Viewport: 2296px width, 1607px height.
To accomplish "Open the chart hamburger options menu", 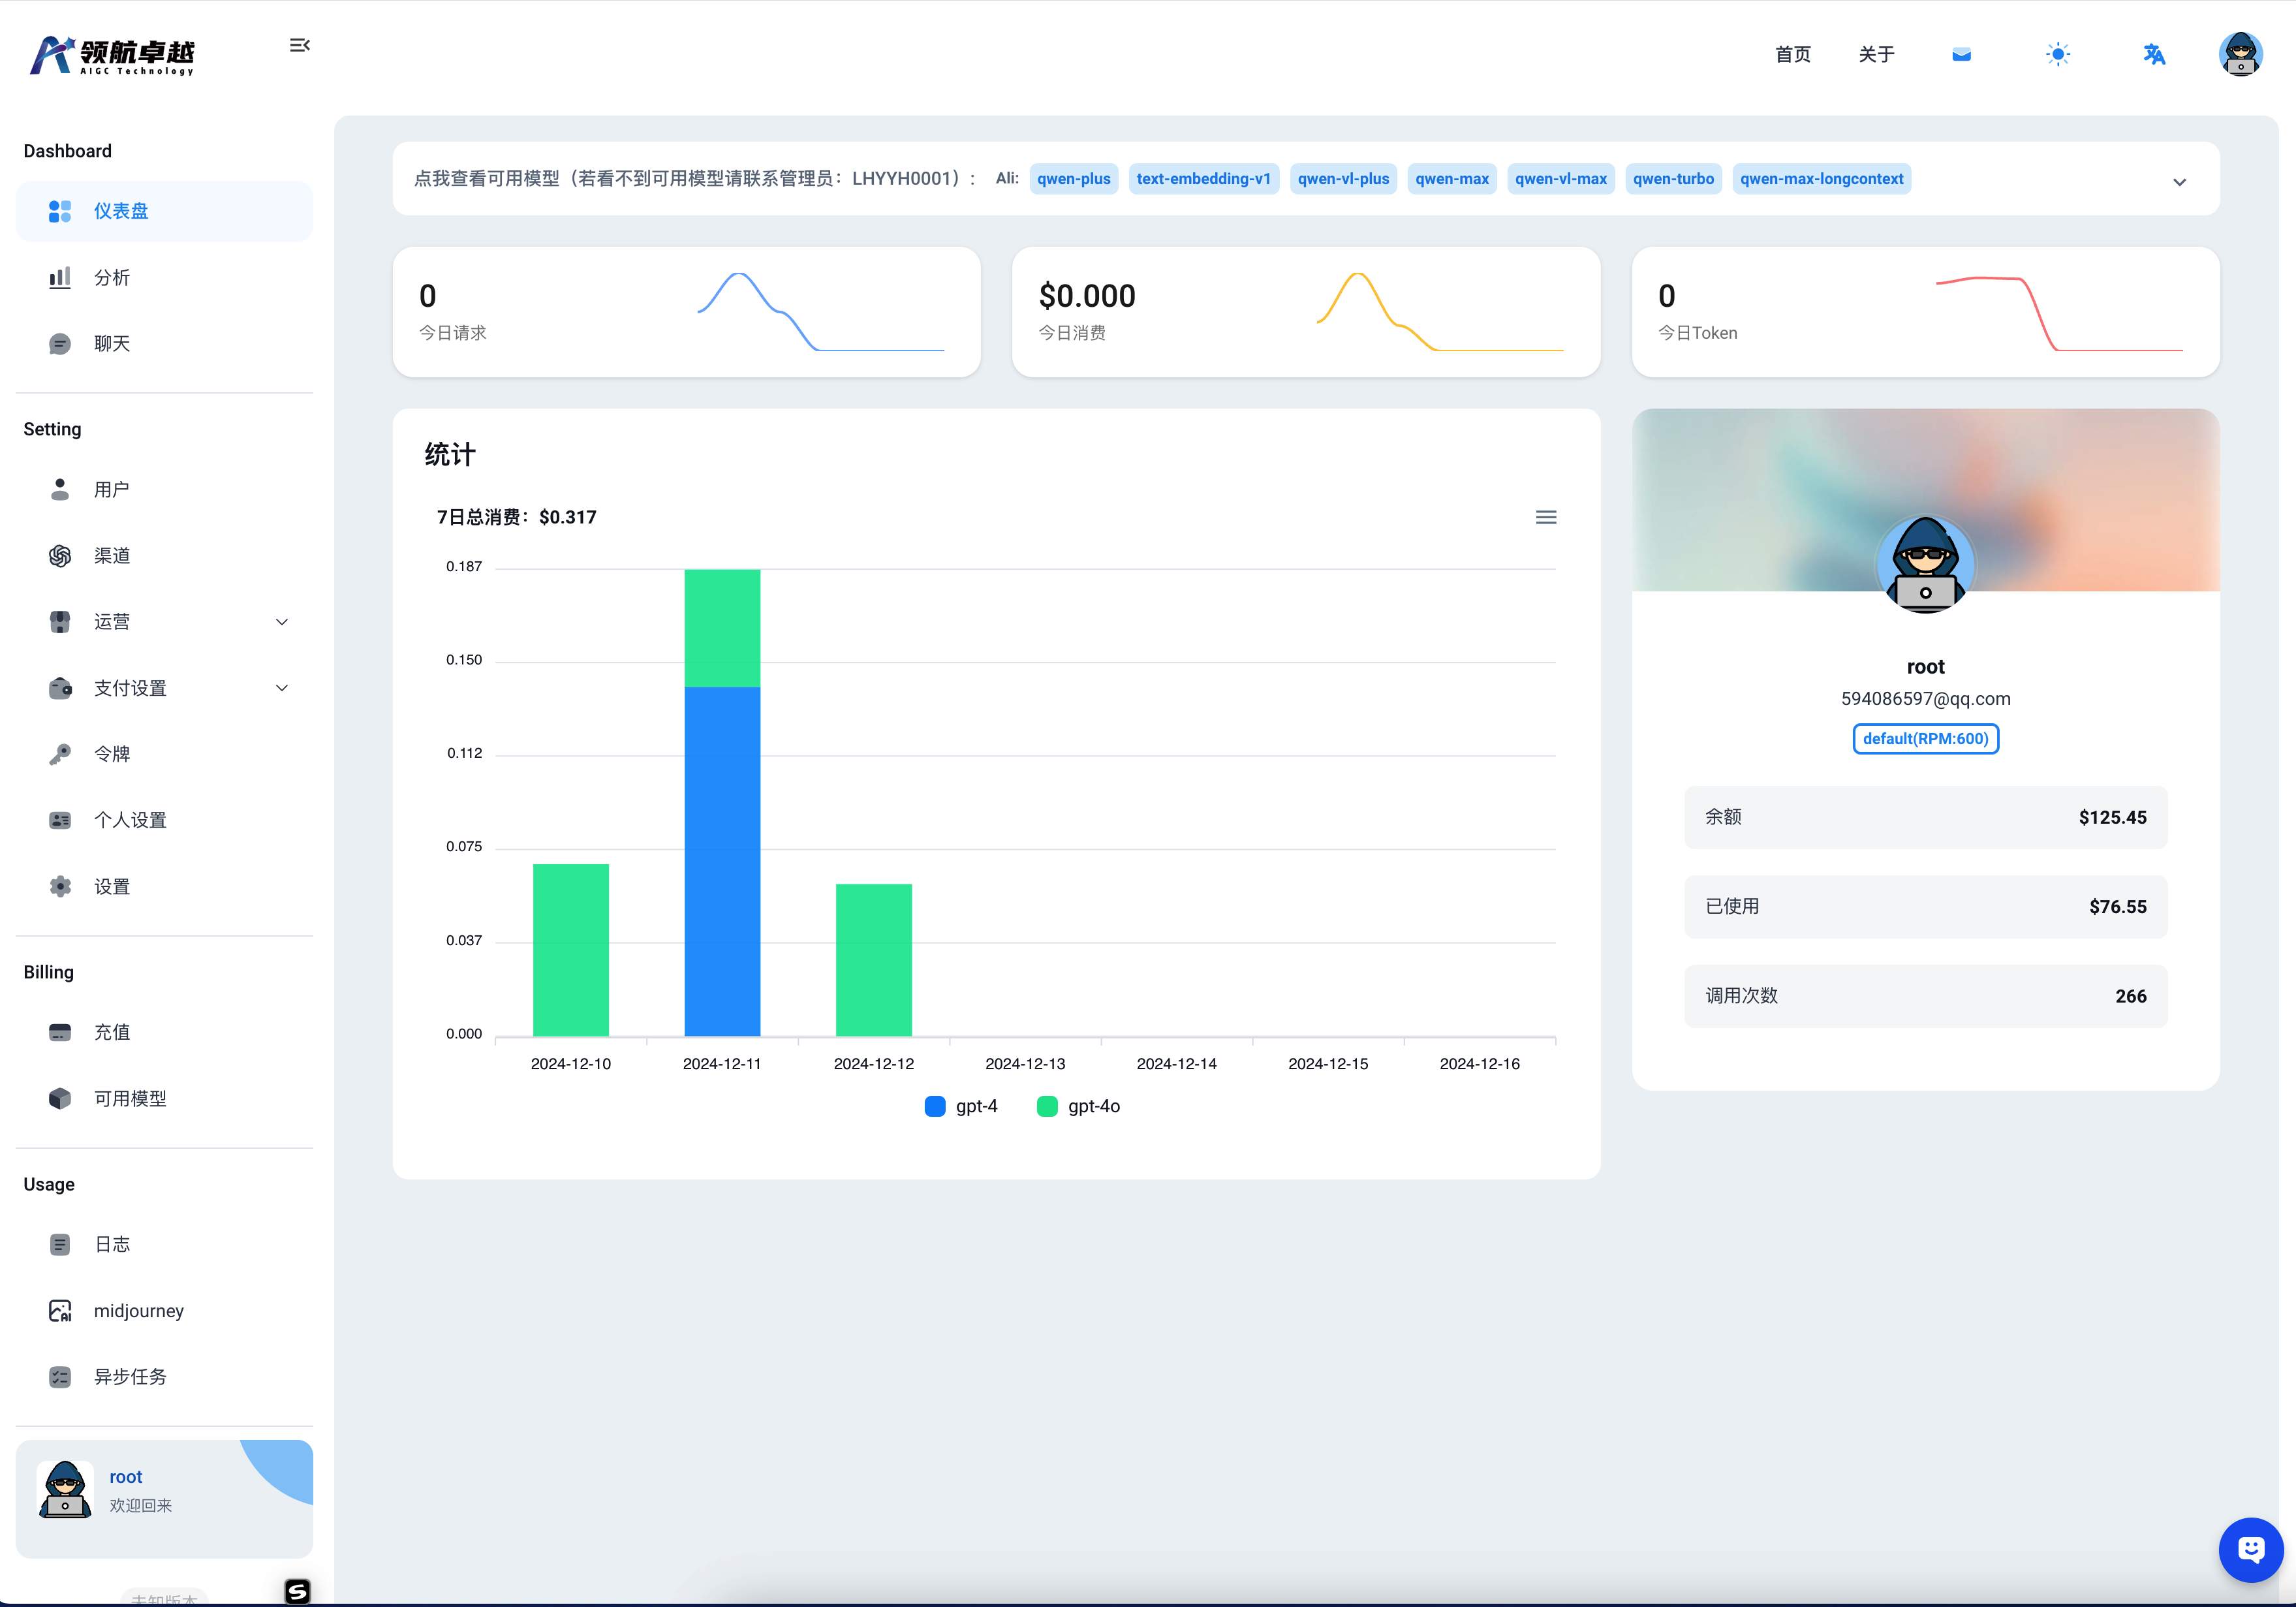I will pyautogui.click(x=1545, y=517).
